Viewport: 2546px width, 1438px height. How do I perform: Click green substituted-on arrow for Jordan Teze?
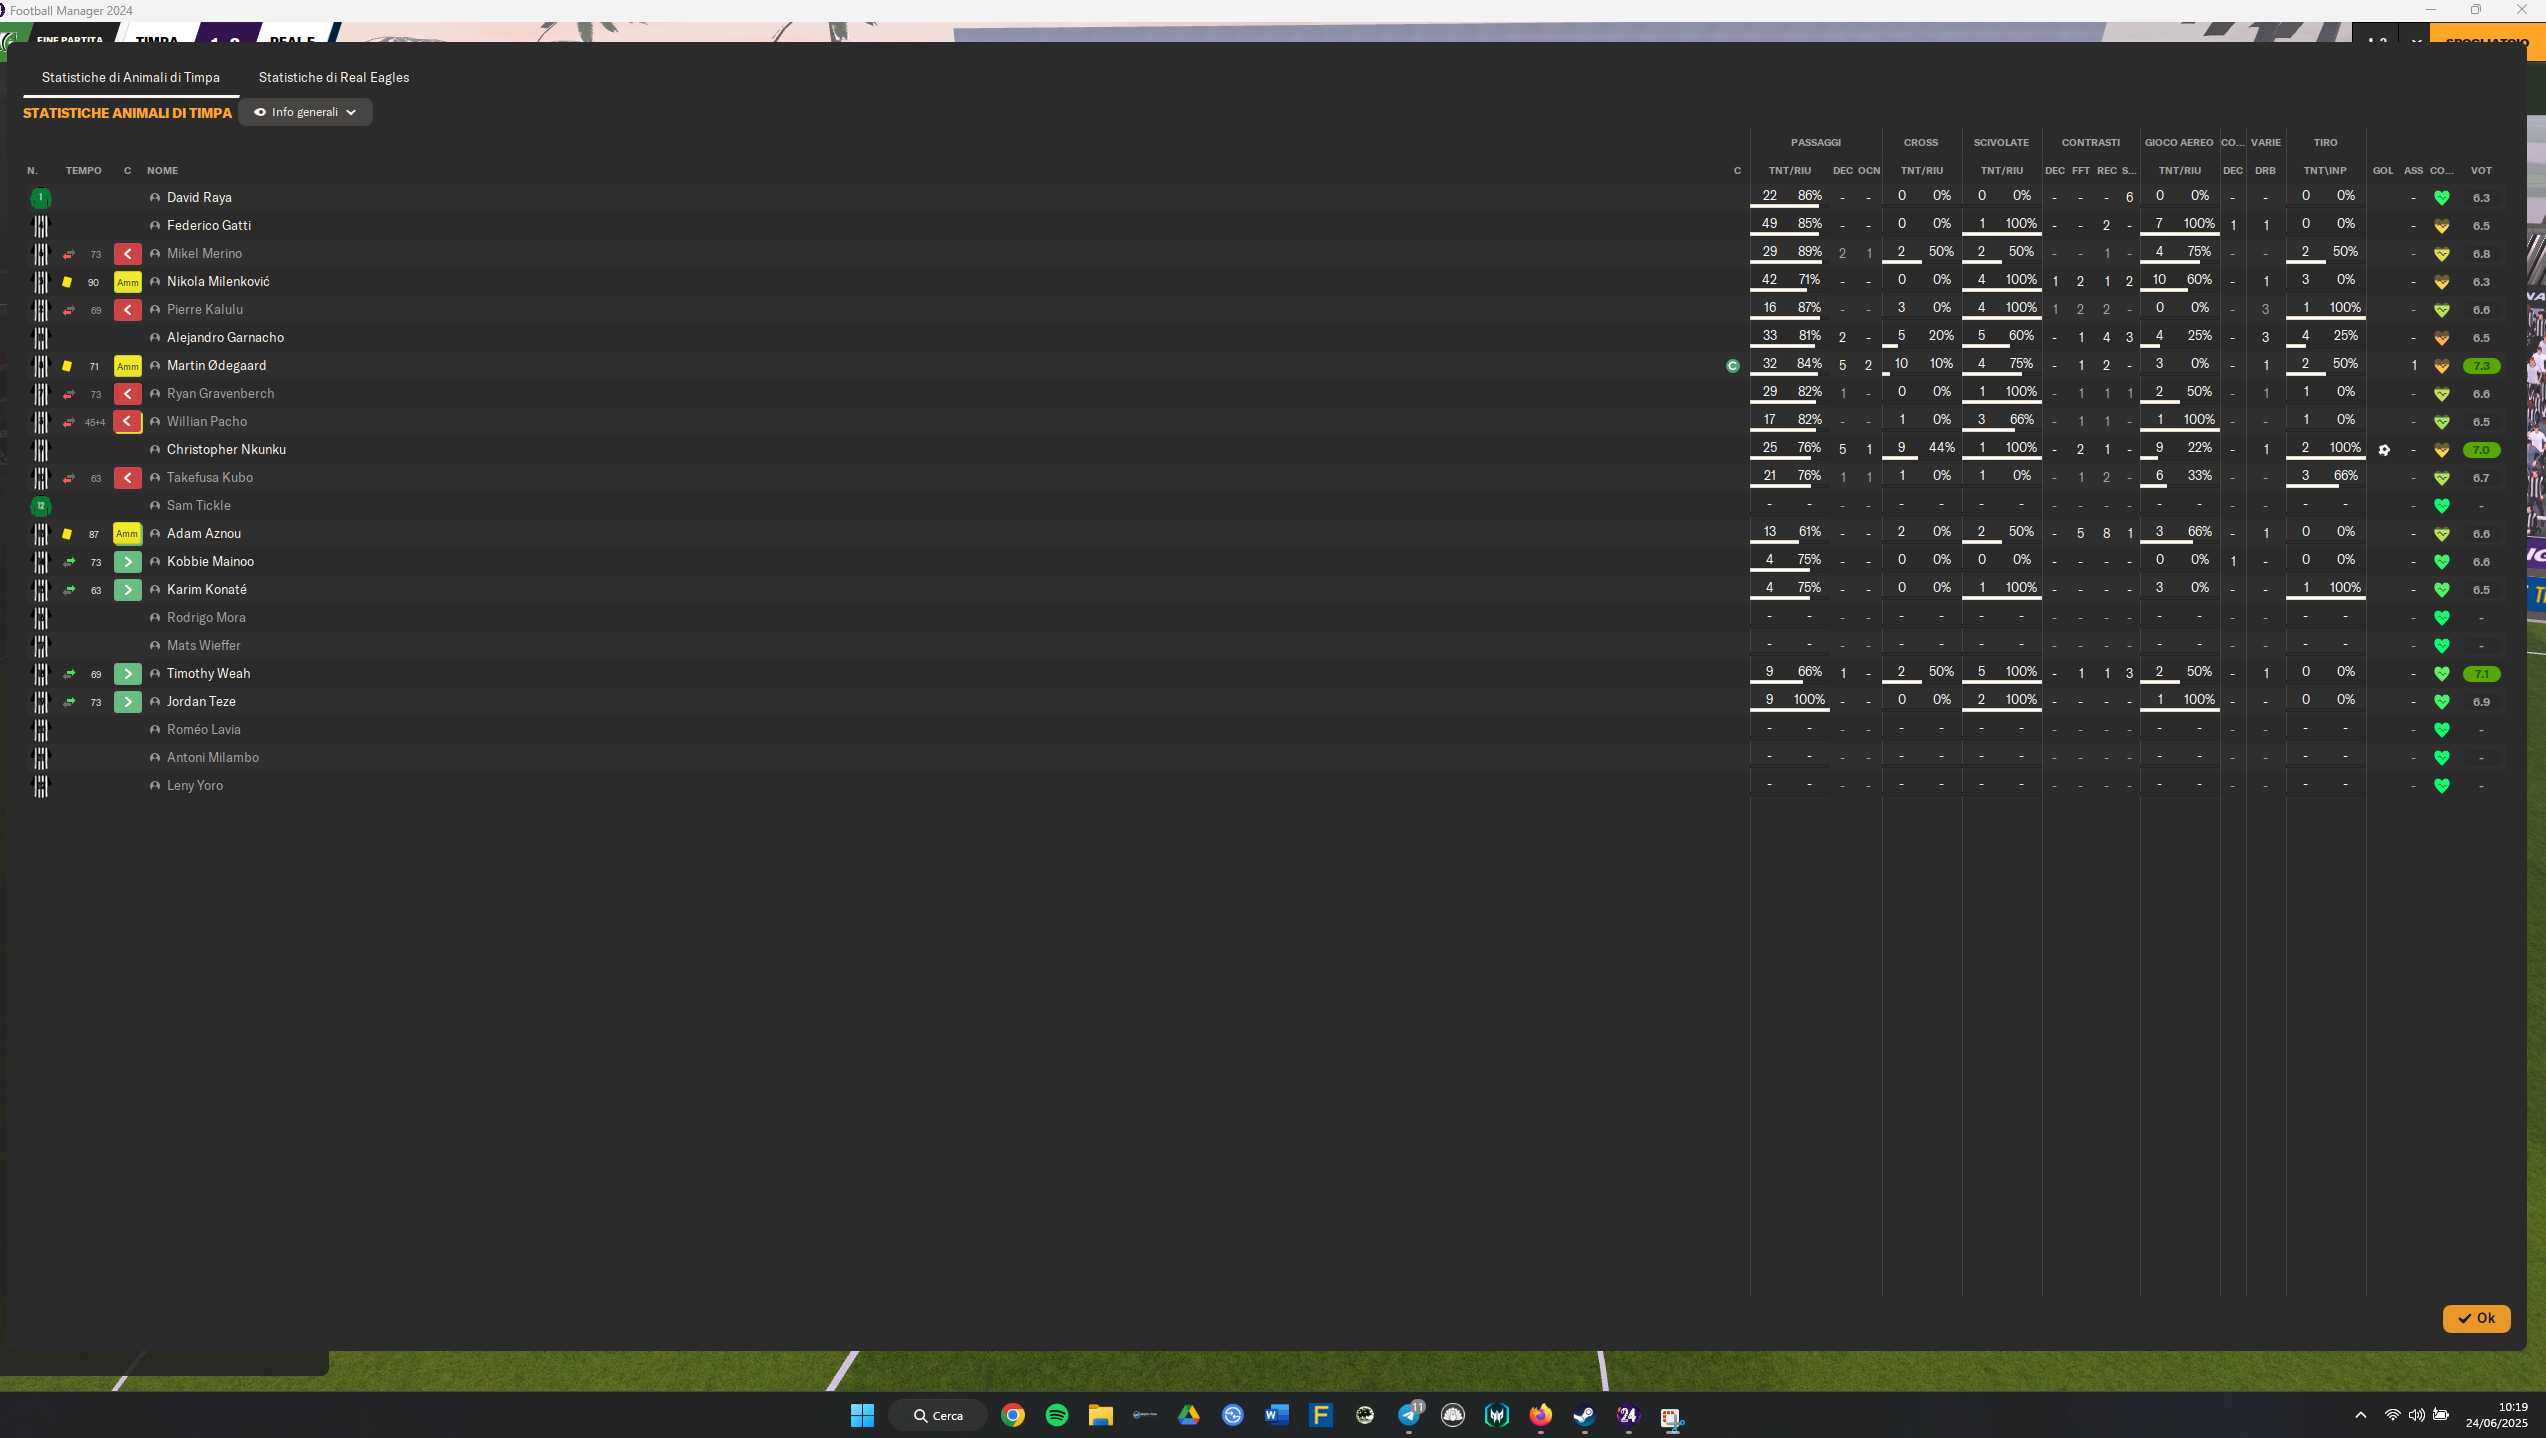[127, 702]
